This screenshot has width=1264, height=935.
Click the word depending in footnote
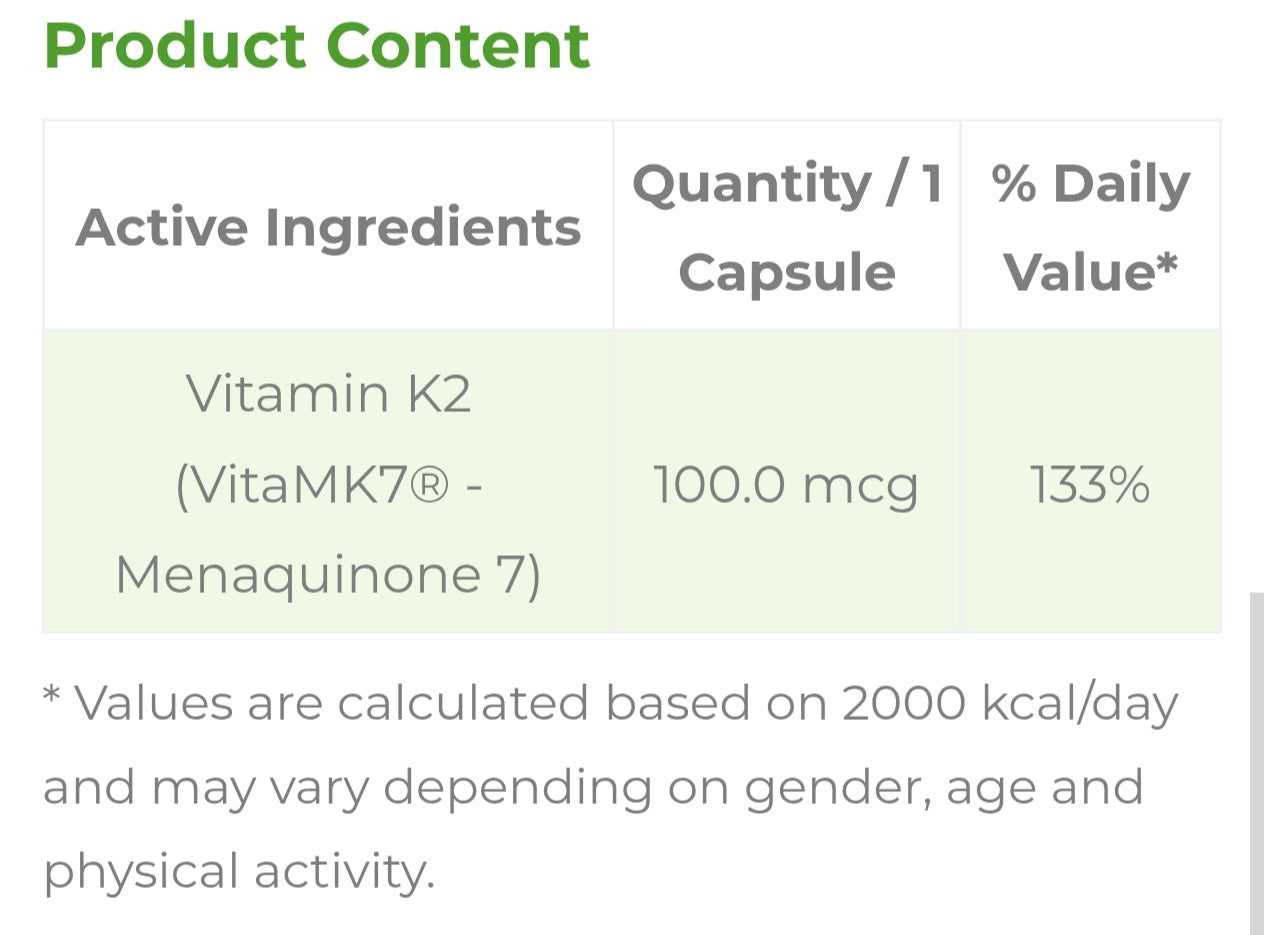point(517,787)
